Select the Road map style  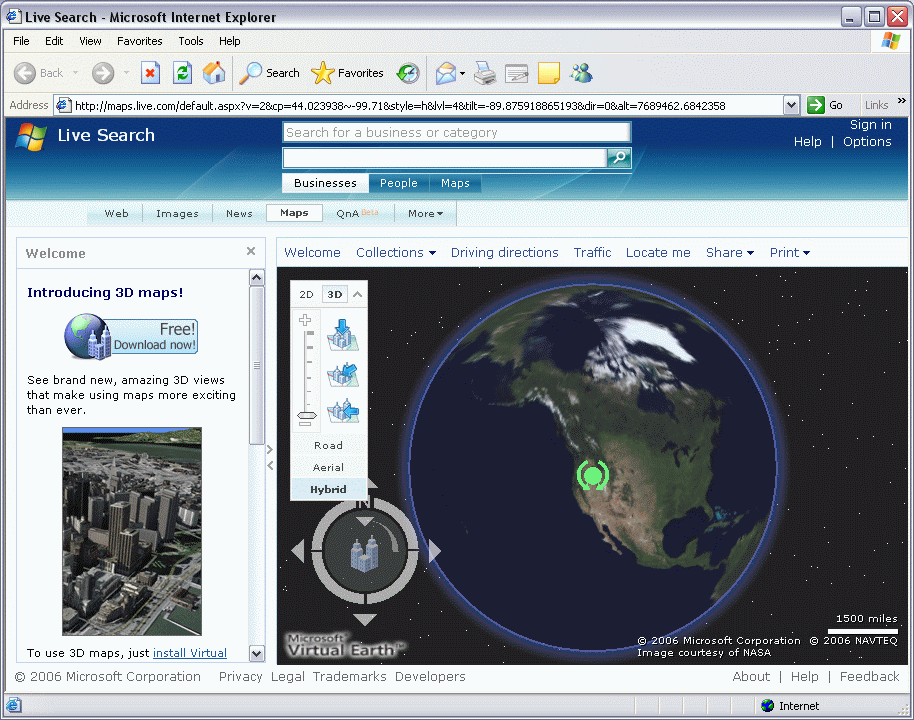pyautogui.click(x=328, y=446)
